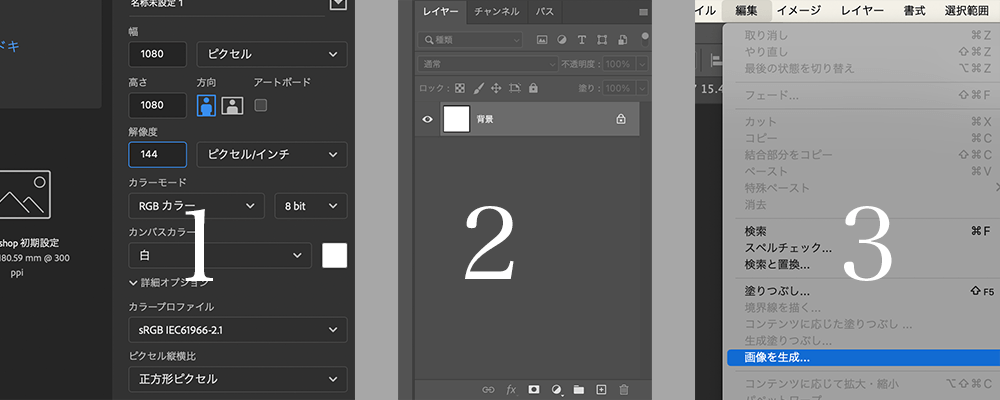Create a new layer with plus icon

coord(601,389)
